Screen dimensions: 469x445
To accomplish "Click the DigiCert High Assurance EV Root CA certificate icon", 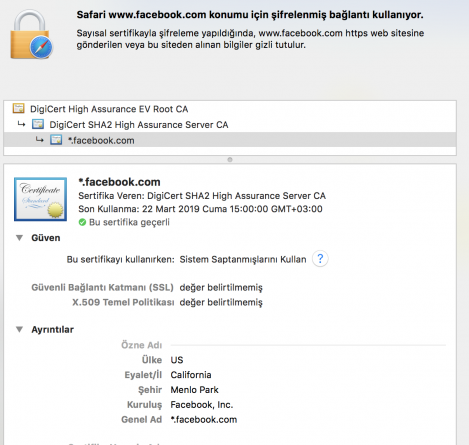I will pos(19,108).
